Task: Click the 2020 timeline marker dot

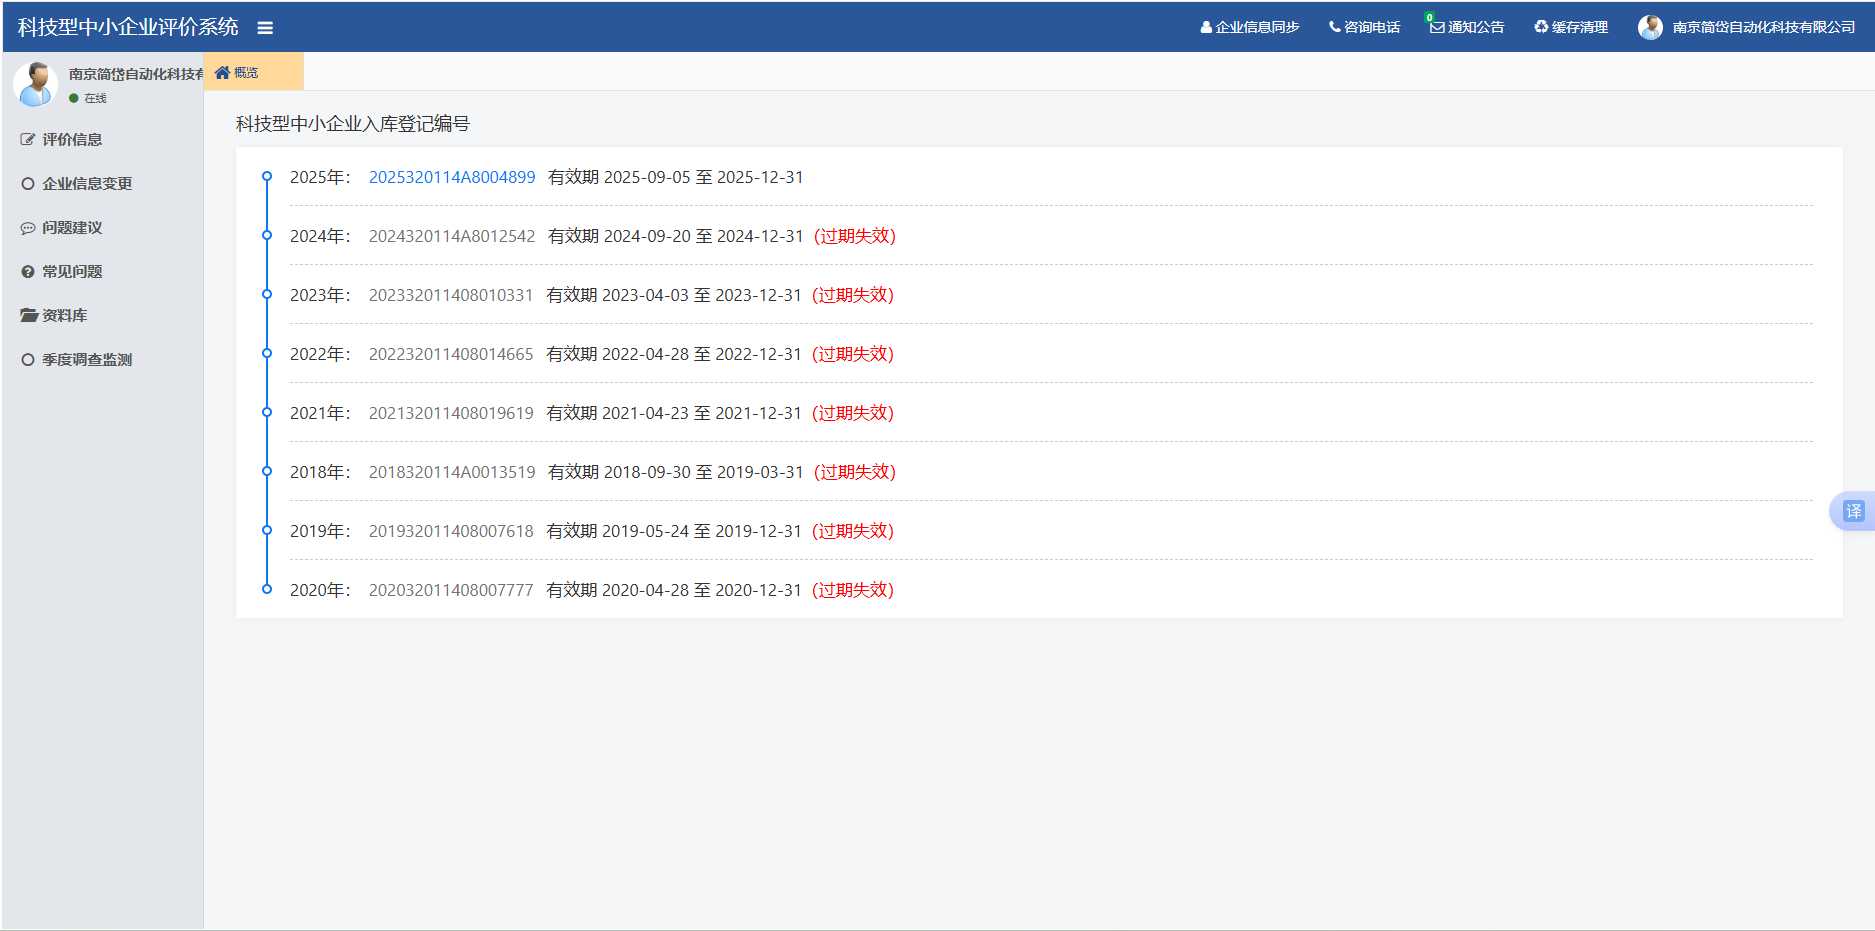Action: 267,589
